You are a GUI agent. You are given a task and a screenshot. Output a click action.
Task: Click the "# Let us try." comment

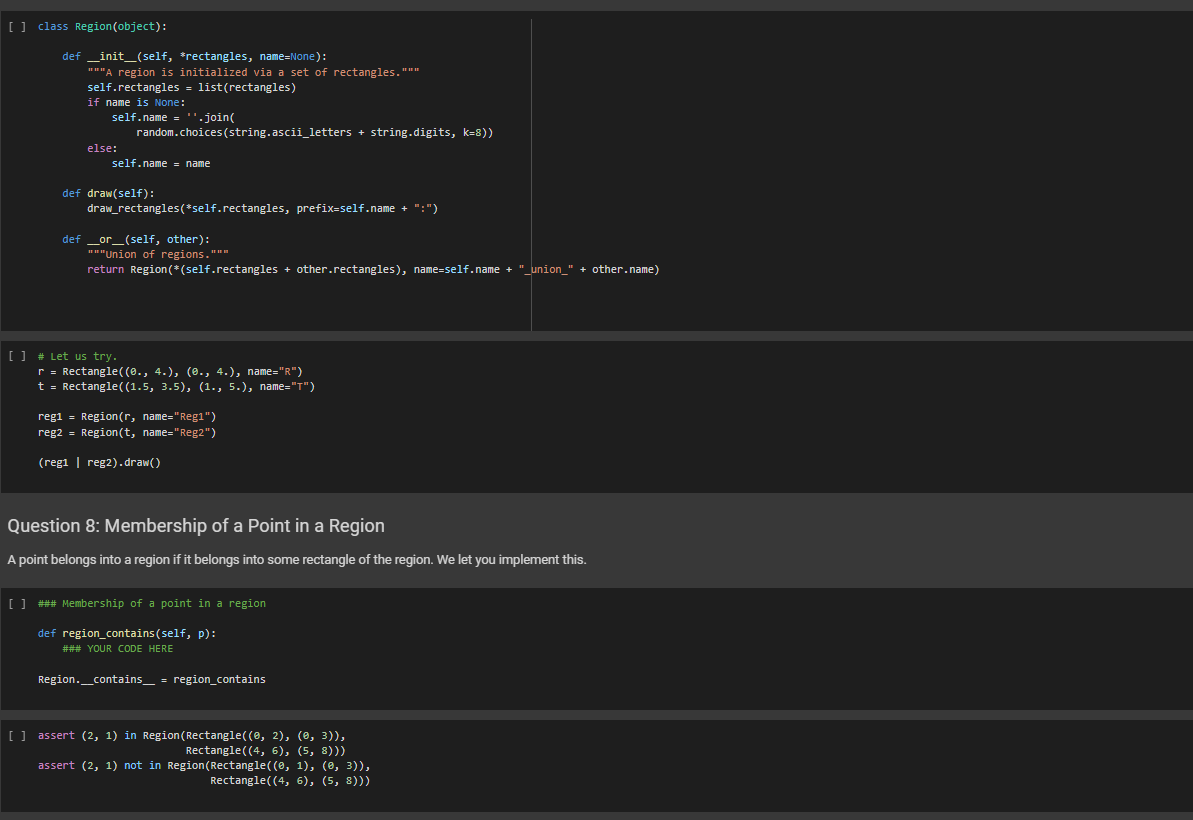pos(77,356)
